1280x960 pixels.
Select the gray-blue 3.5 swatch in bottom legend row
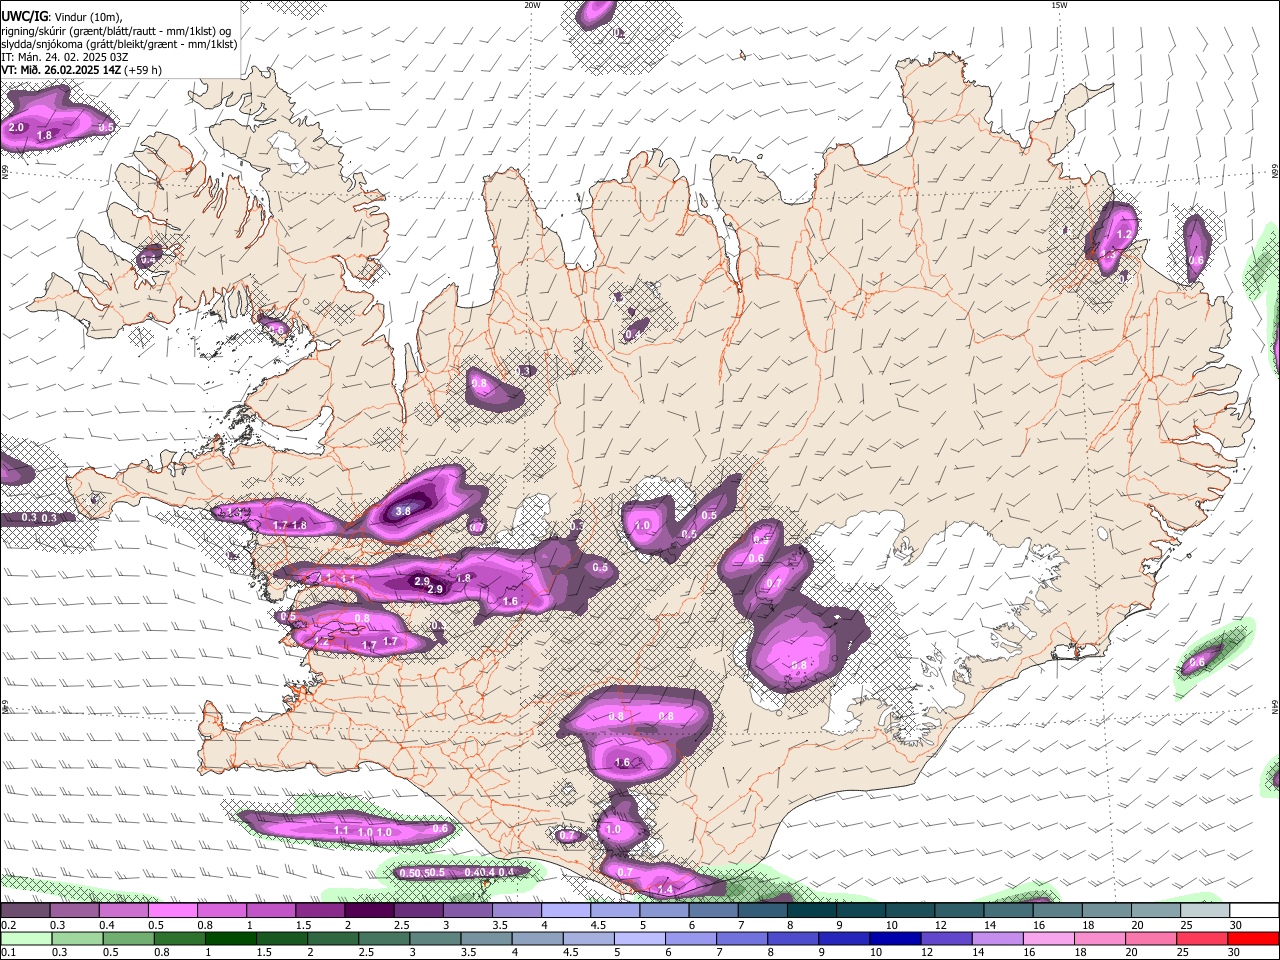(x=487, y=939)
